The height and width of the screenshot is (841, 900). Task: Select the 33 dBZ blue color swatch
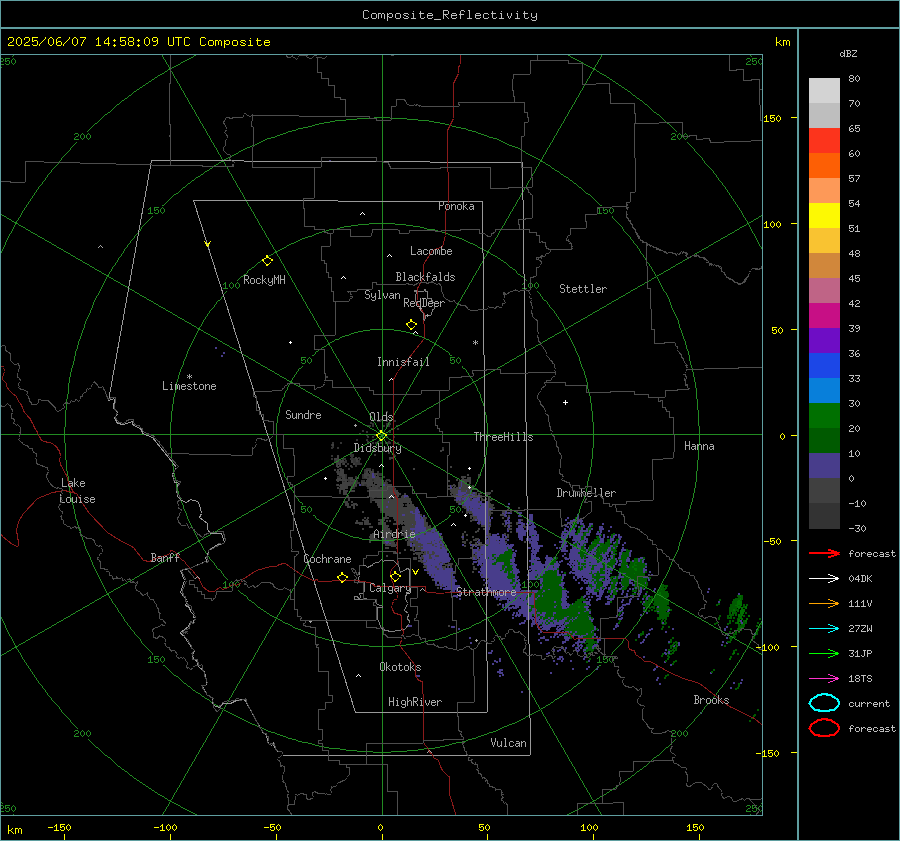824,366
